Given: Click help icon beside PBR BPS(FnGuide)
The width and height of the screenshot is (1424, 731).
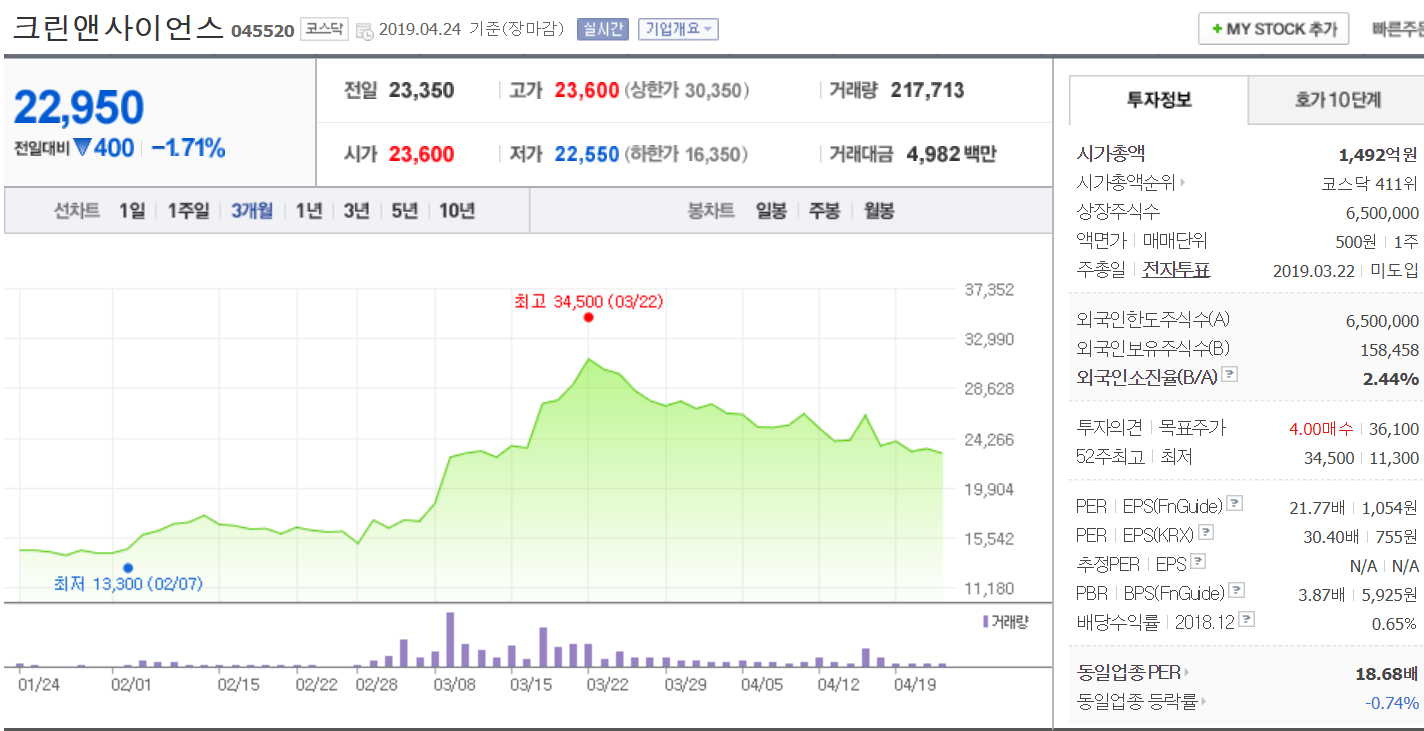Looking at the screenshot, I should pyautogui.click(x=1235, y=590).
